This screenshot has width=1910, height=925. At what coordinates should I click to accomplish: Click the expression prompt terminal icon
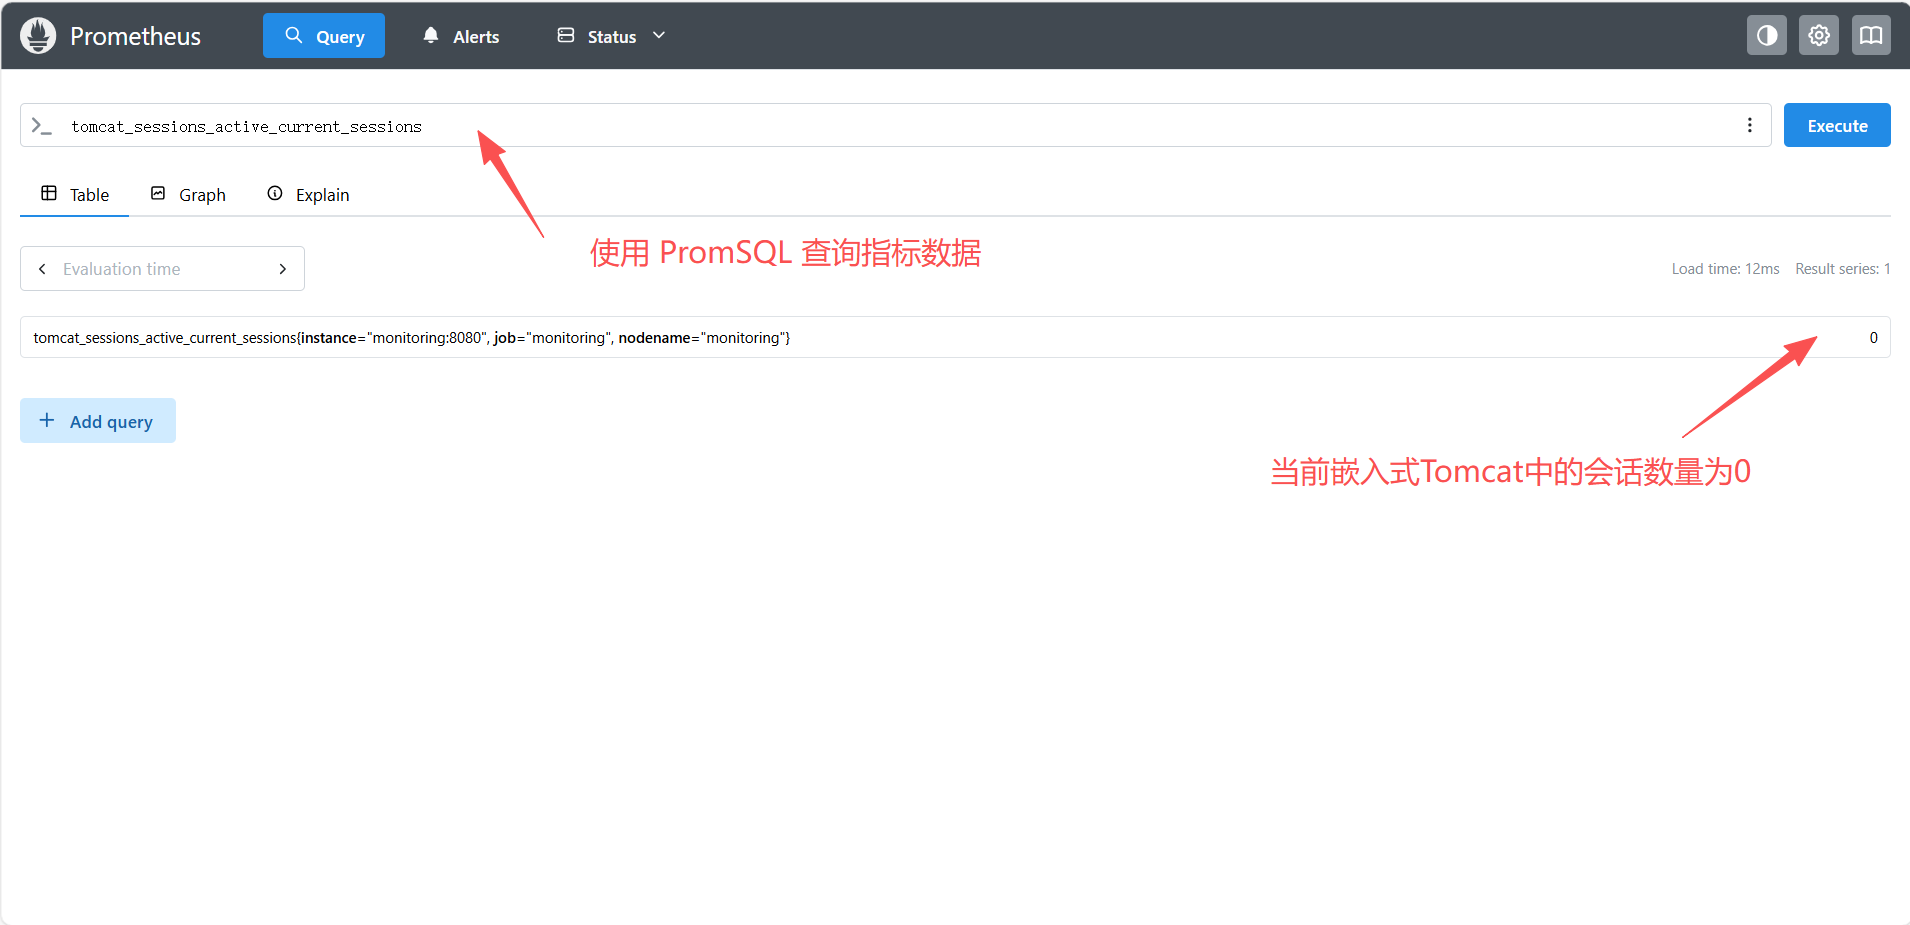point(41,126)
